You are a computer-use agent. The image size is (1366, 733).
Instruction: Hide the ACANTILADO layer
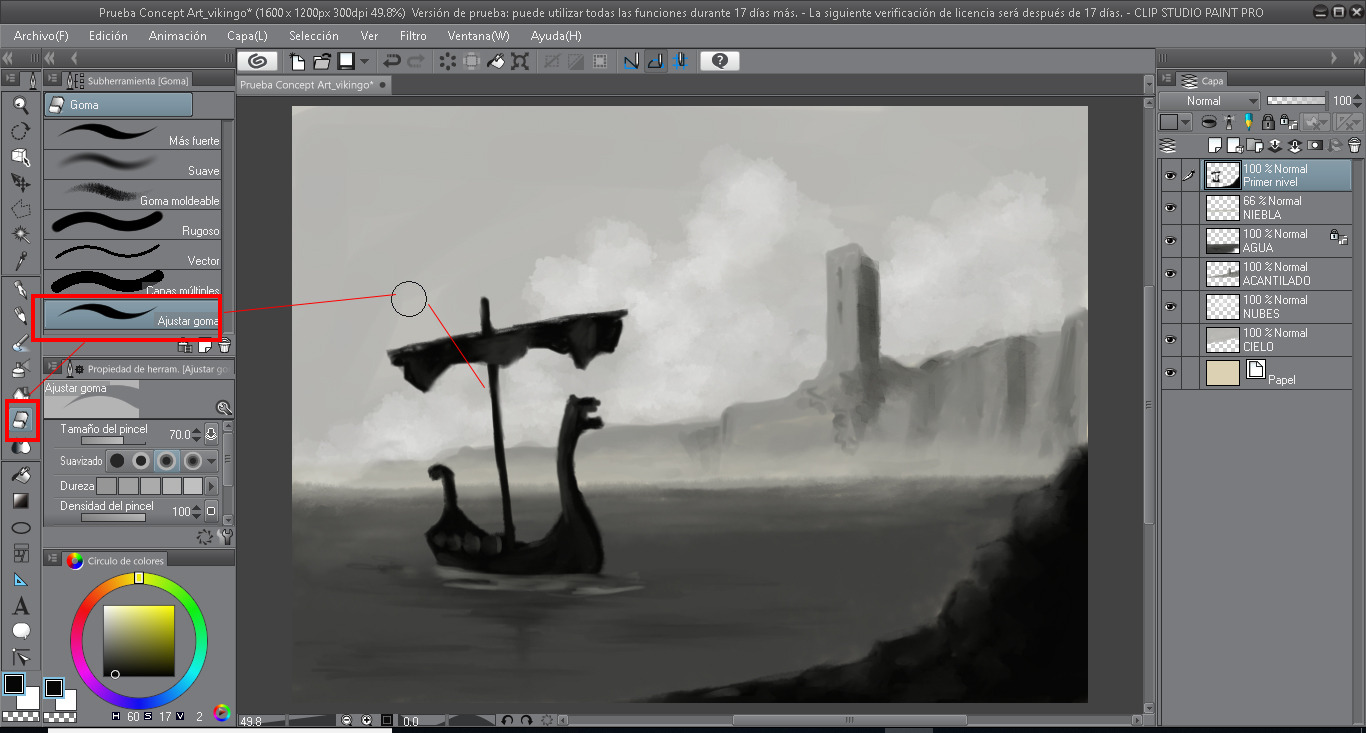1171,274
